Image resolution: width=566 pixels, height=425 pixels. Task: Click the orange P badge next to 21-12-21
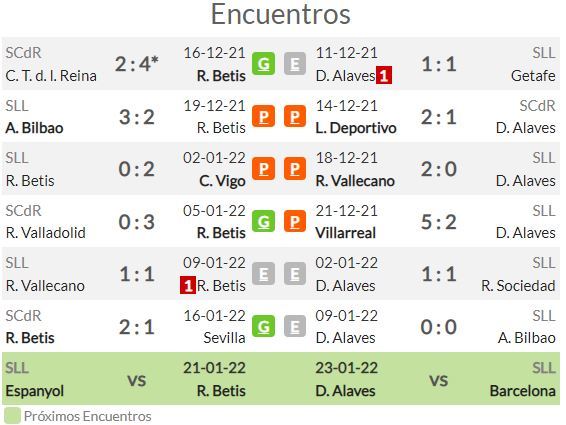tap(295, 221)
